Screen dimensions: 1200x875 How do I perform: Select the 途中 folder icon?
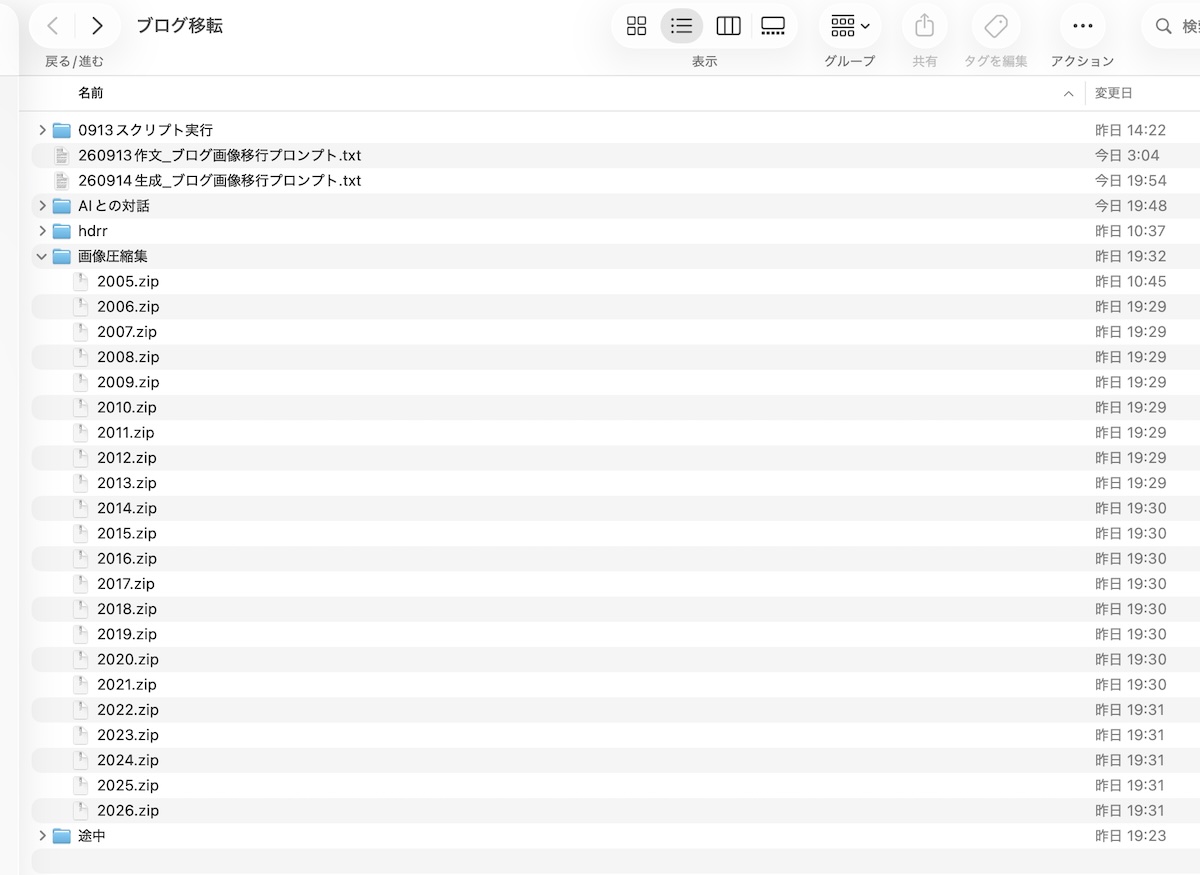click(x=62, y=836)
